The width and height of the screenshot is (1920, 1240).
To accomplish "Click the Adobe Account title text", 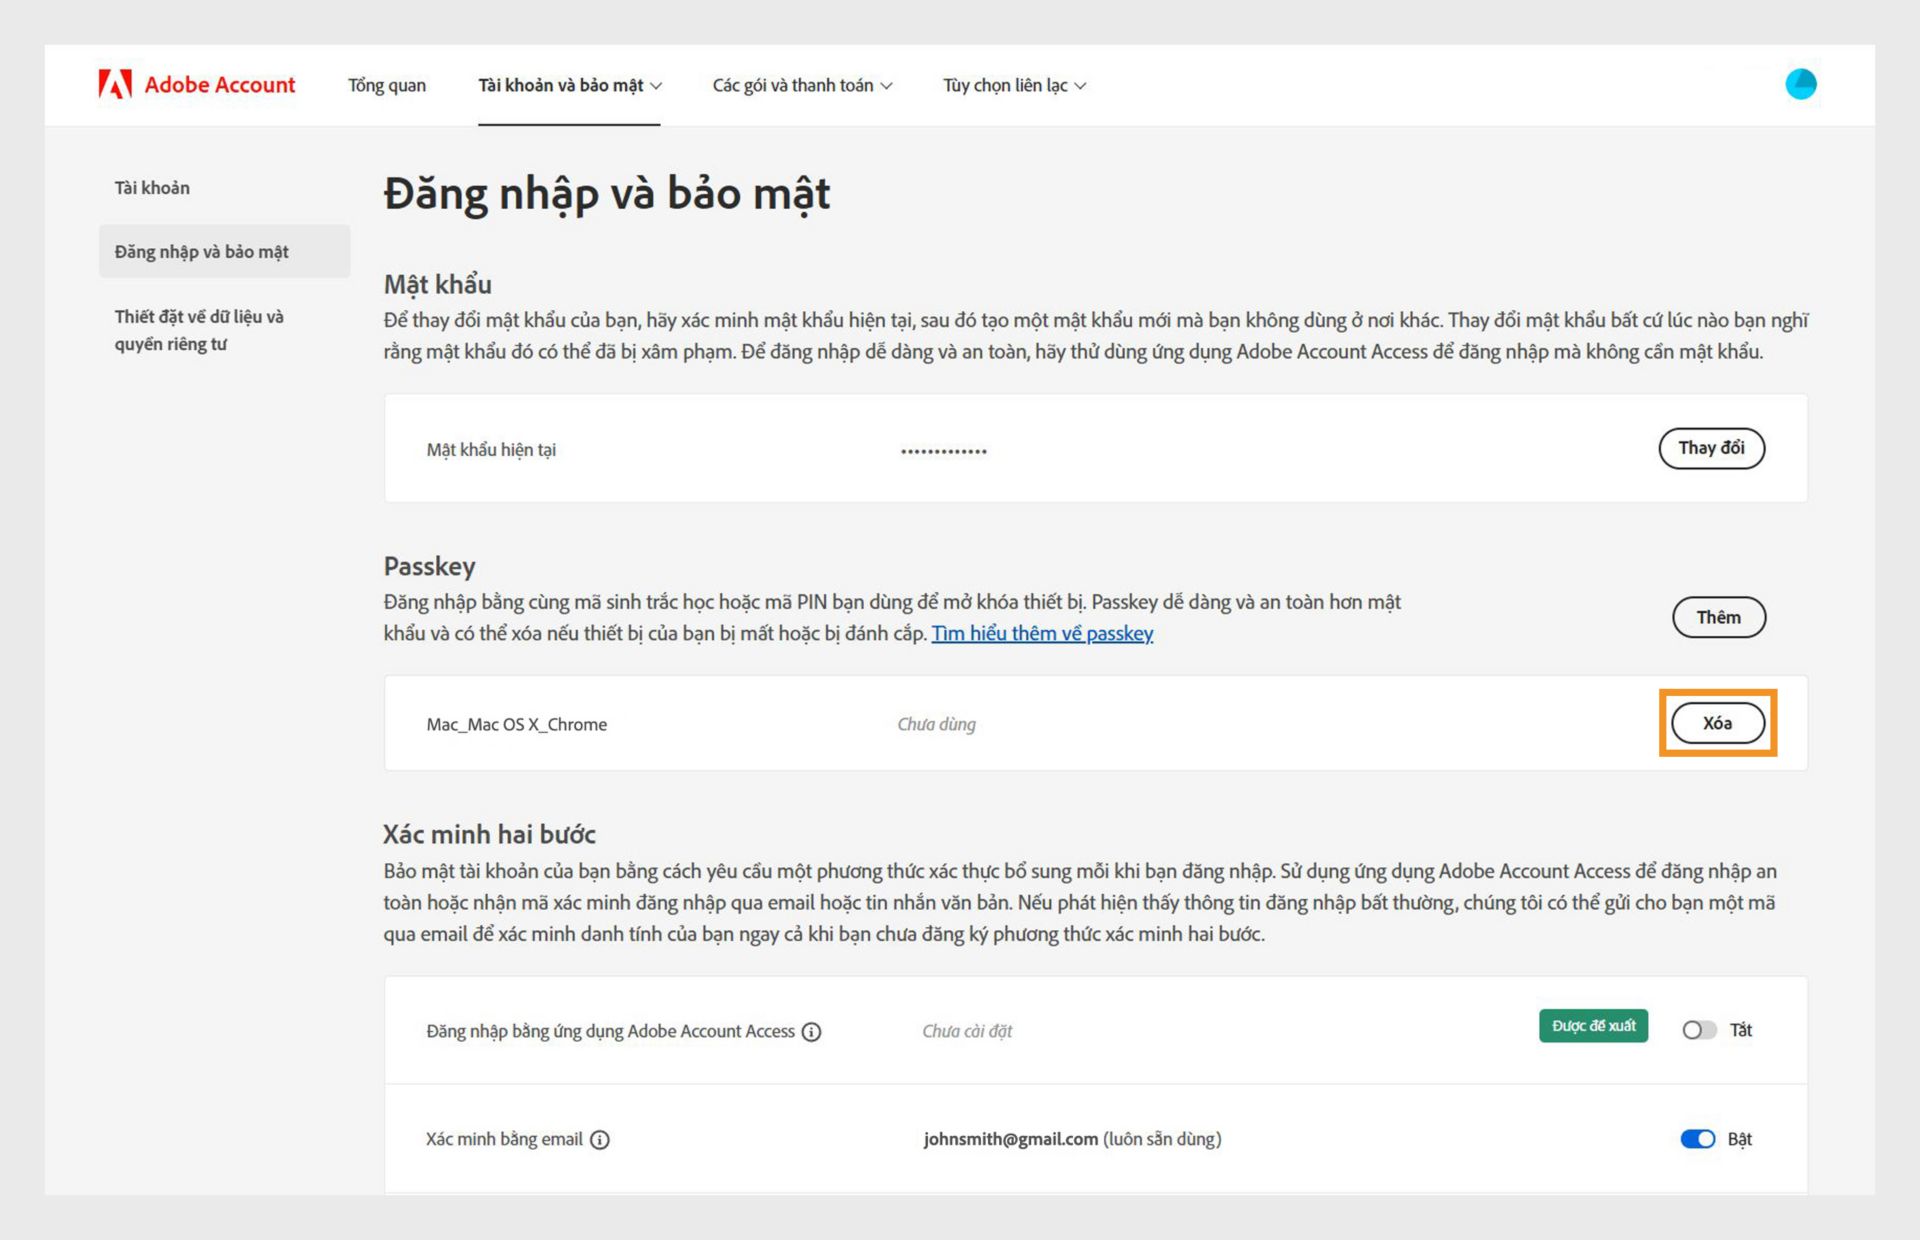I will tap(220, 85).
